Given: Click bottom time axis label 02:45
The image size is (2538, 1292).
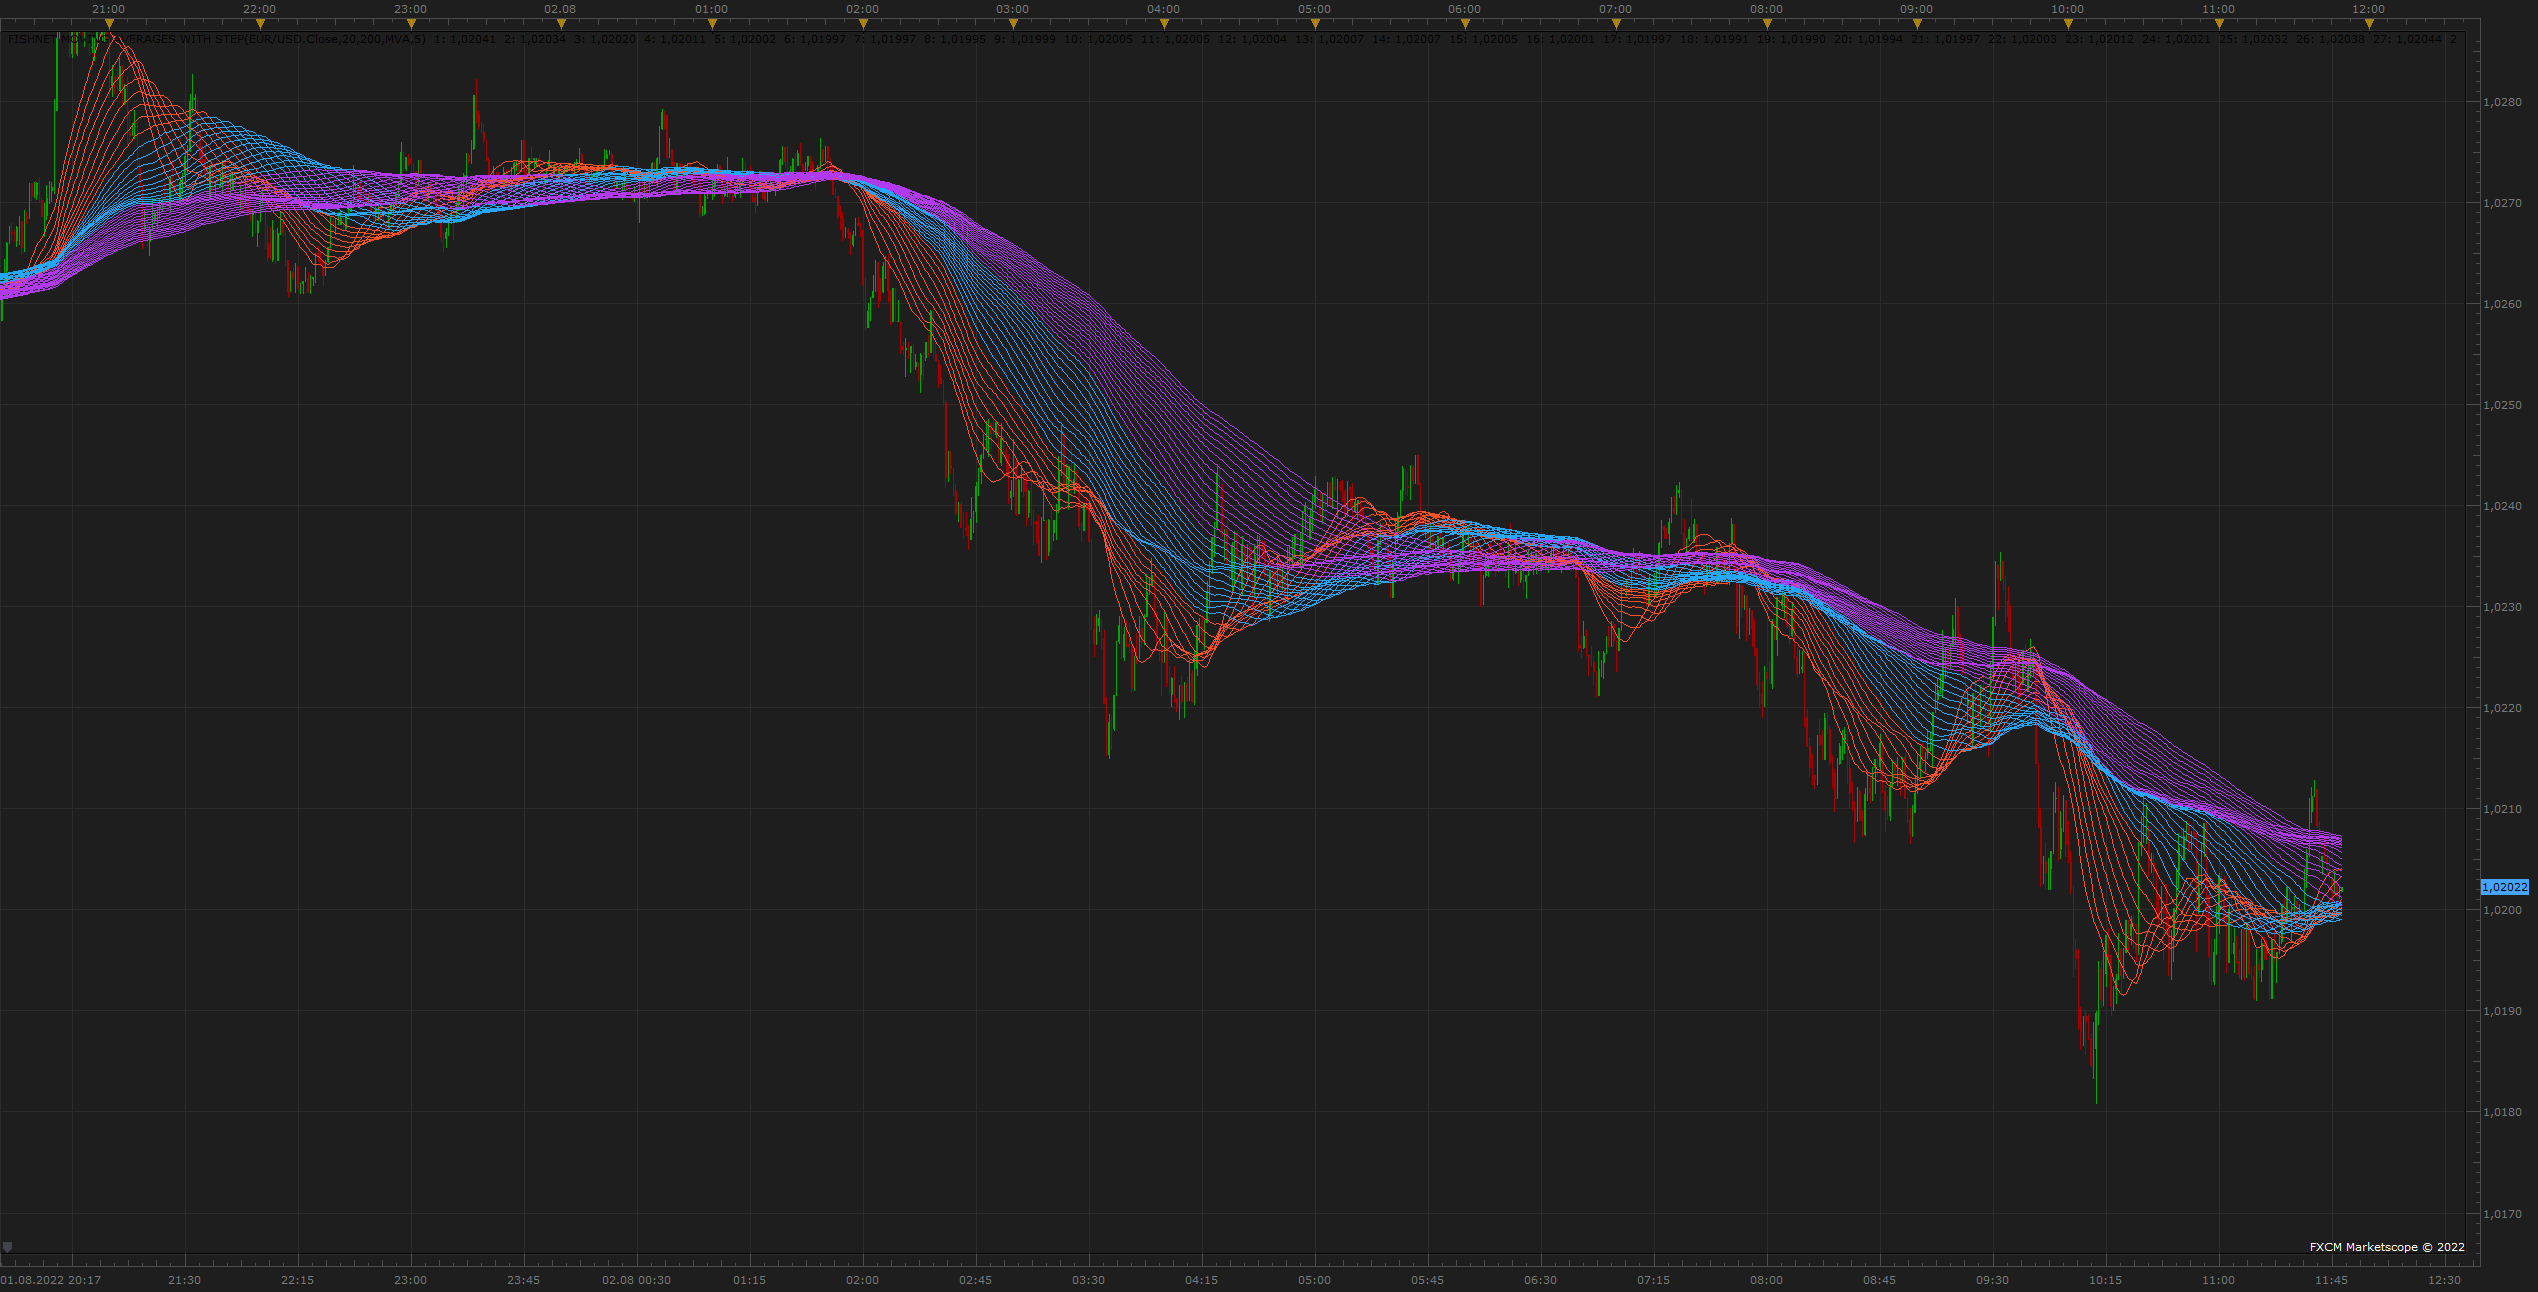Looking at the screenshot, I should pos(975,1280).
